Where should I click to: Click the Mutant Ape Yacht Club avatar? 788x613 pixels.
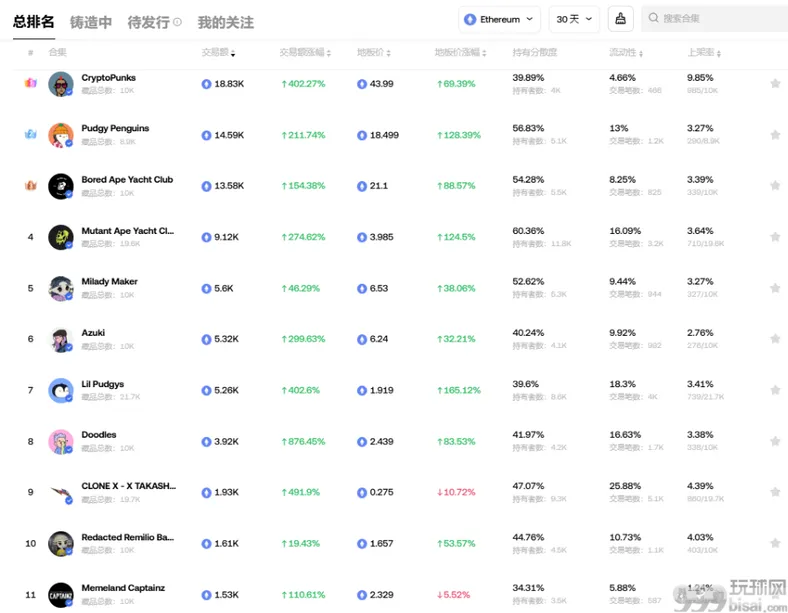[61, 237]
